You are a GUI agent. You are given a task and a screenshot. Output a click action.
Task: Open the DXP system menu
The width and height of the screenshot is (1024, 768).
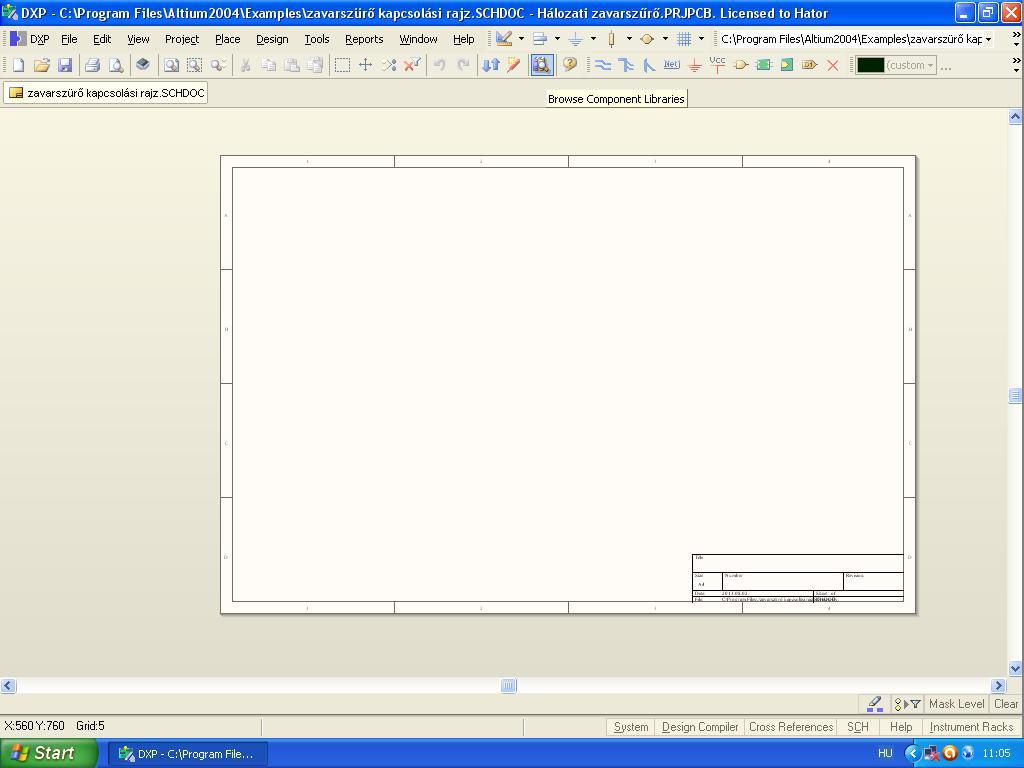click(x=31, y=39)
